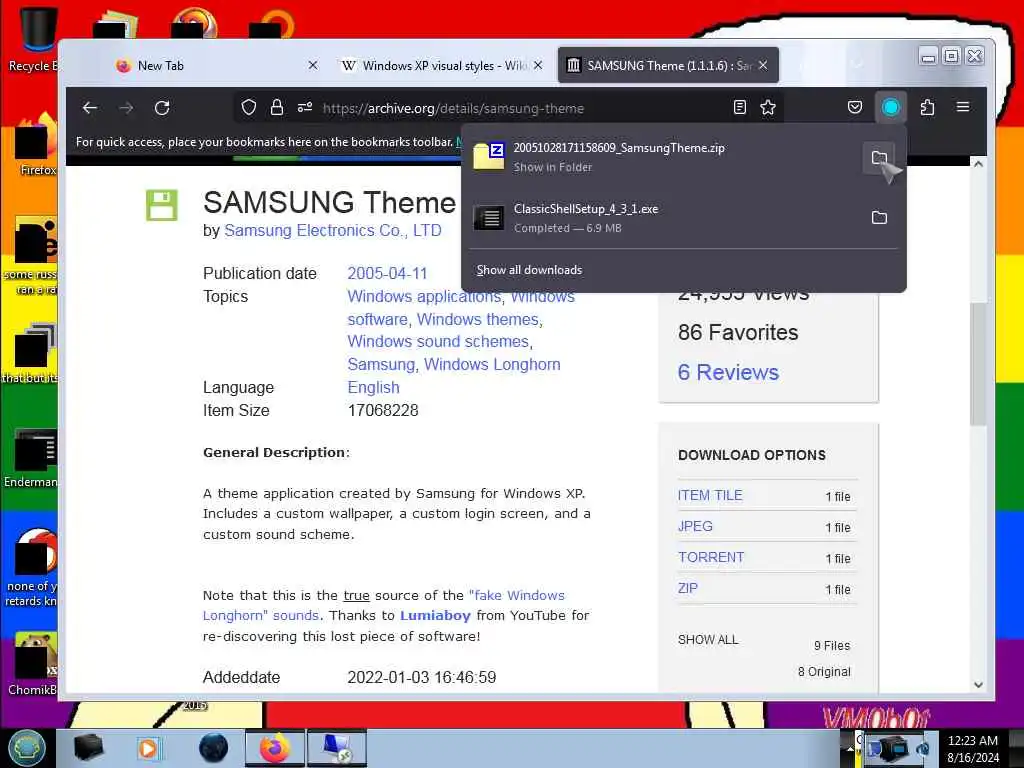The image size is (1024, 768).
Task: Click Show all downloads
Action: (x=529, y=270)
